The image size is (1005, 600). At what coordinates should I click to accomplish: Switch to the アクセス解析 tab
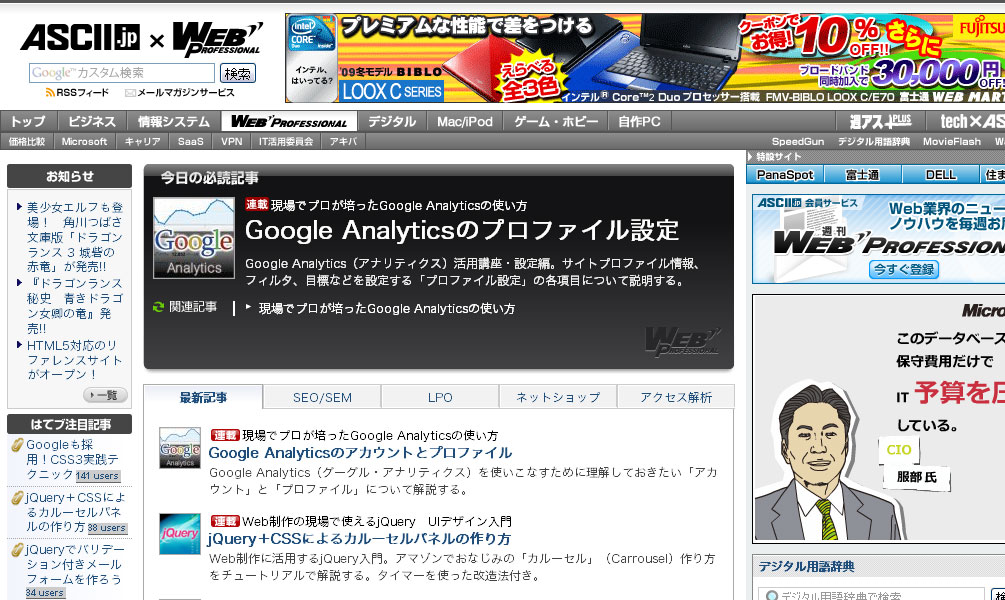click(676, 397)
